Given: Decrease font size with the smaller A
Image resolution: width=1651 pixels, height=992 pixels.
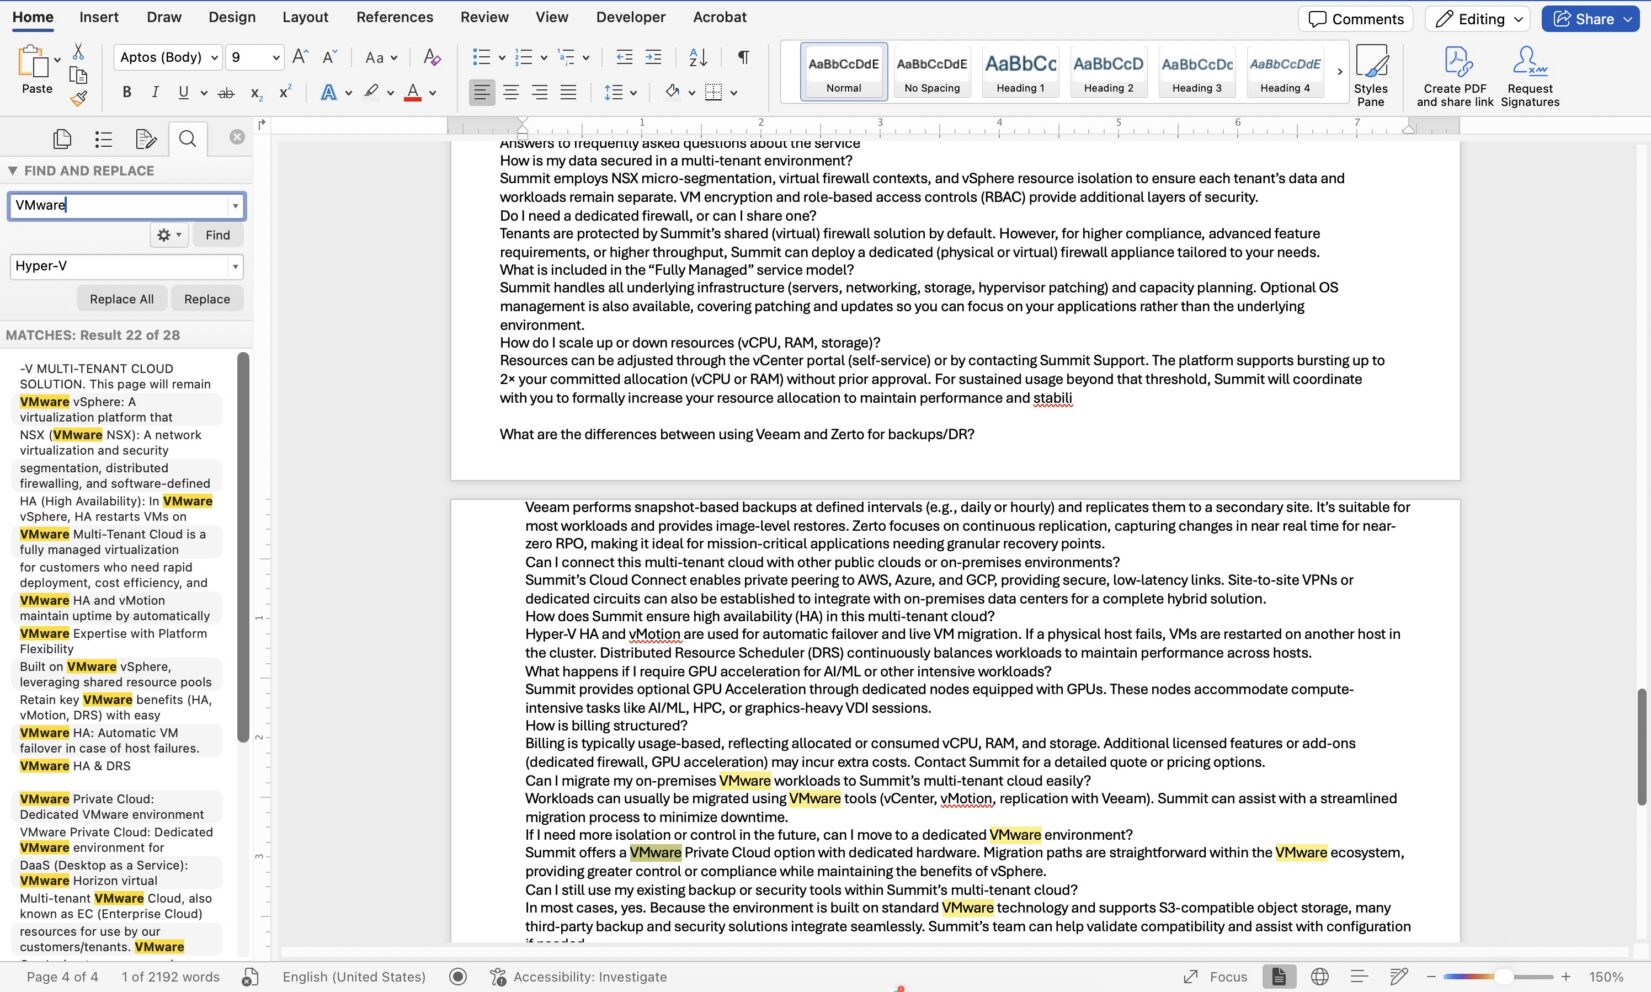Looking at the screenshot, I should 330,57.
